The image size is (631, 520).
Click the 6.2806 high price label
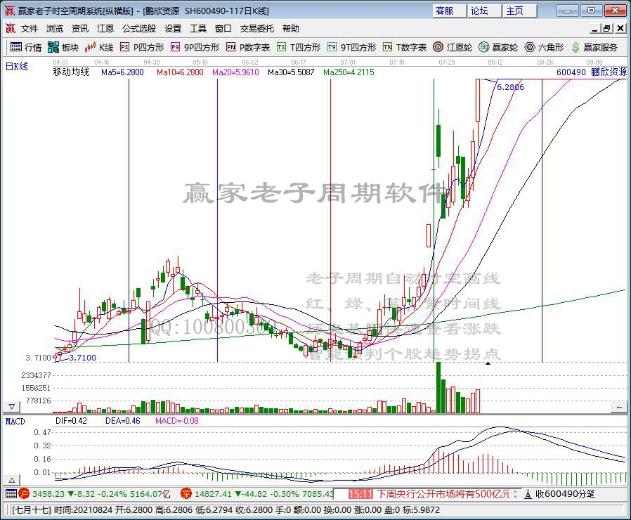[x=510, y=87]
